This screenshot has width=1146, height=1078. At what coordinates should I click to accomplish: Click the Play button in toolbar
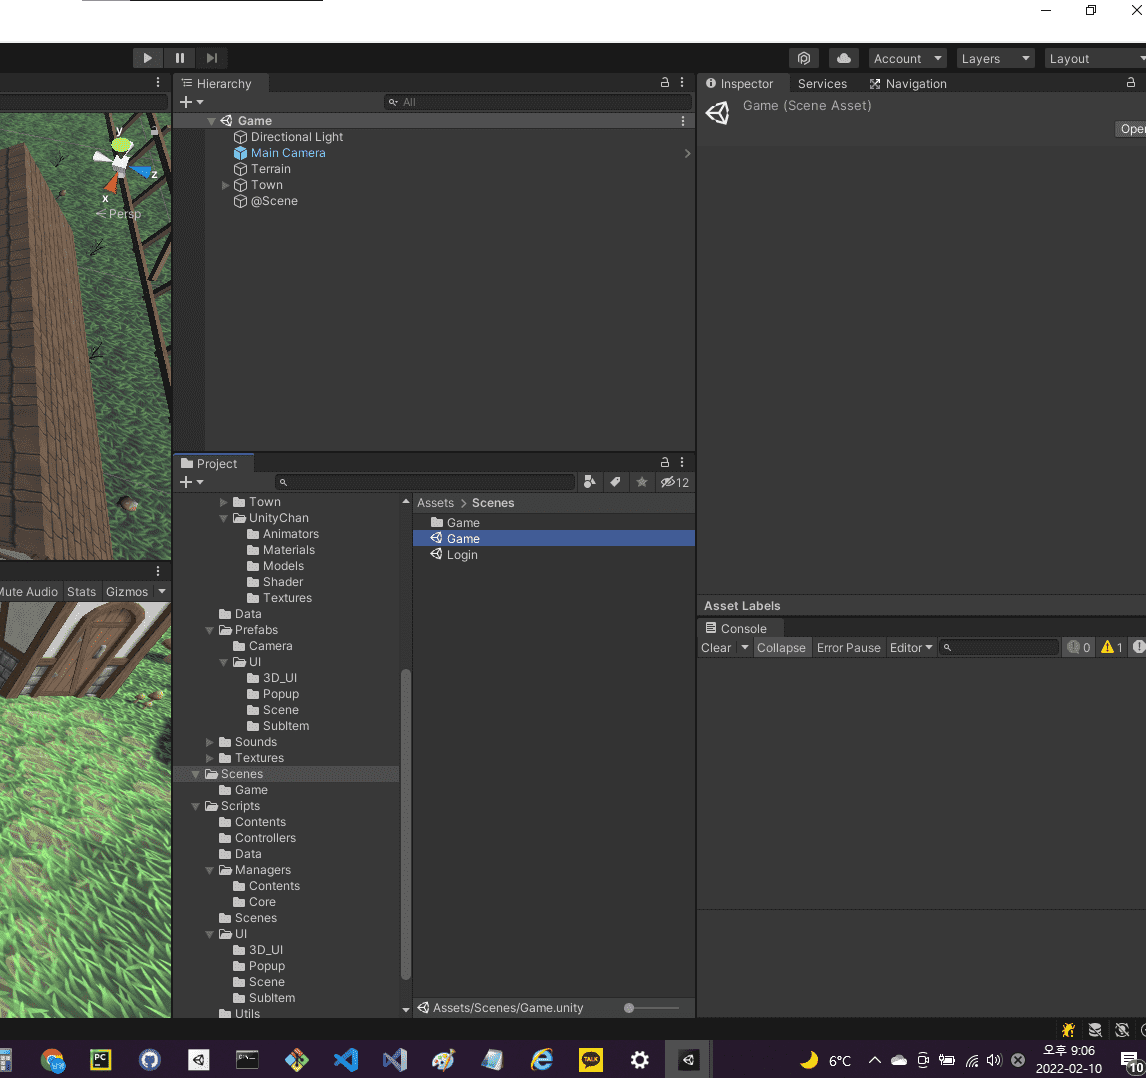tap(147, 58)
